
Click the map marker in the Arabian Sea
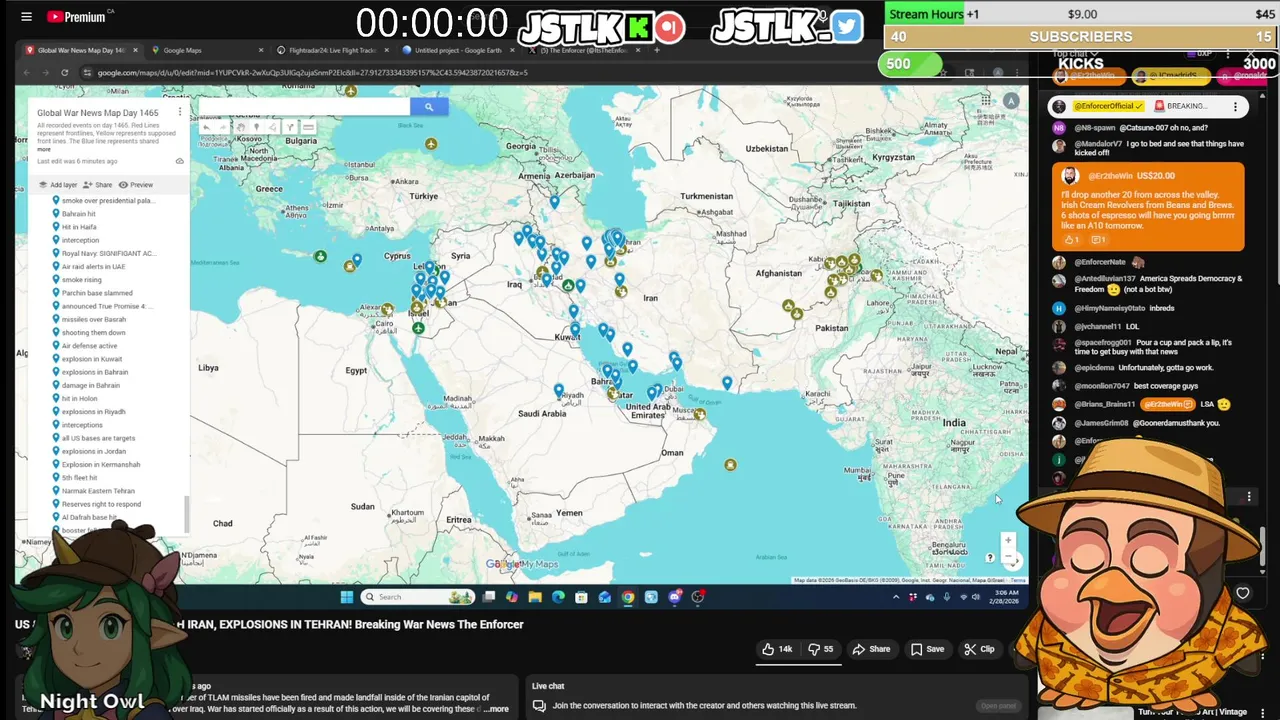coord(730,464)
